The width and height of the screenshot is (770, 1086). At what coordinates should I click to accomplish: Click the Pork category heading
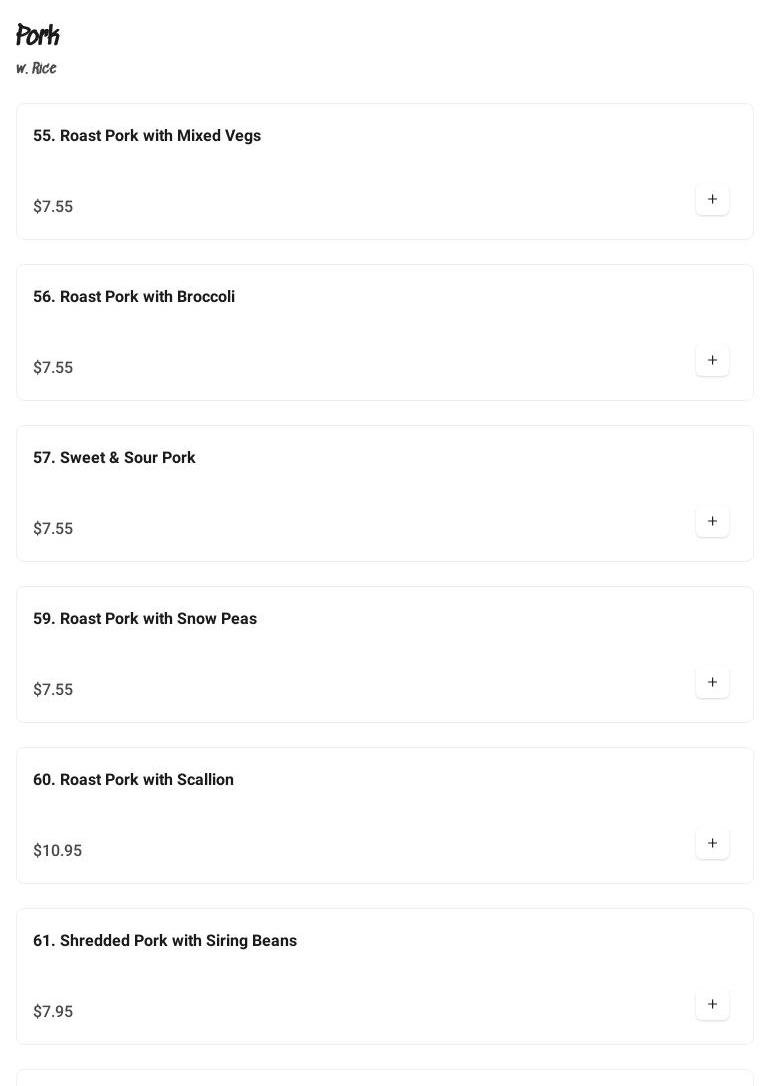(38, 36)
